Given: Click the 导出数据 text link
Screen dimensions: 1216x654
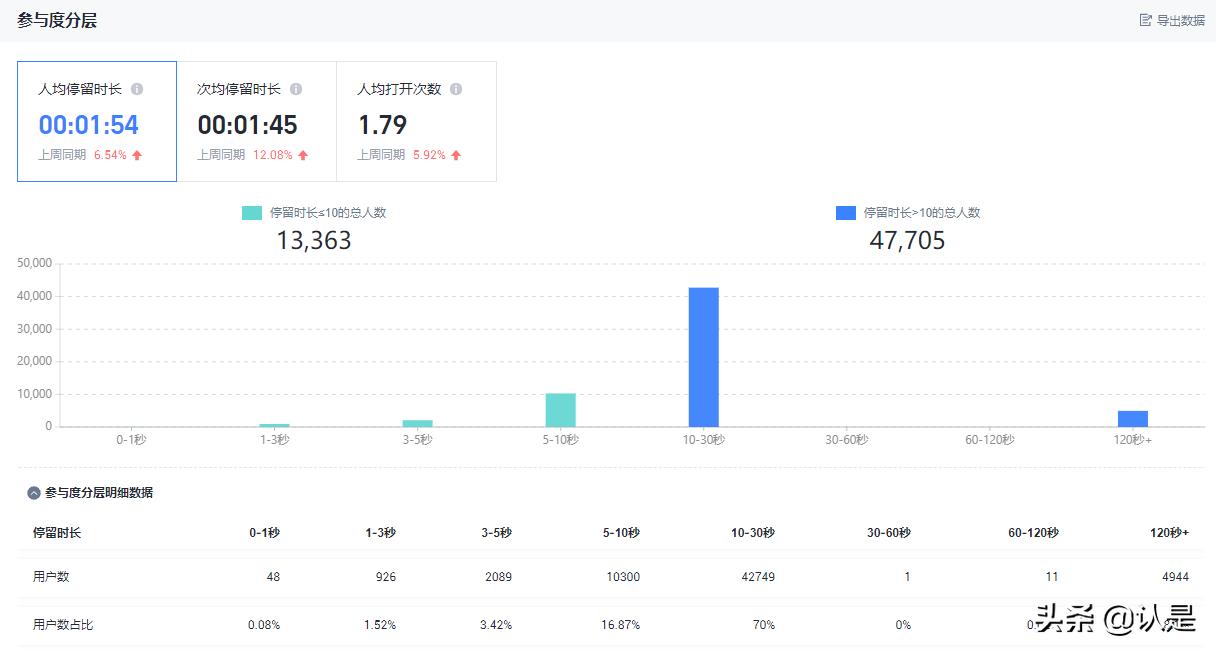Looking at the screenshot, I should [x=1180, y=20].
